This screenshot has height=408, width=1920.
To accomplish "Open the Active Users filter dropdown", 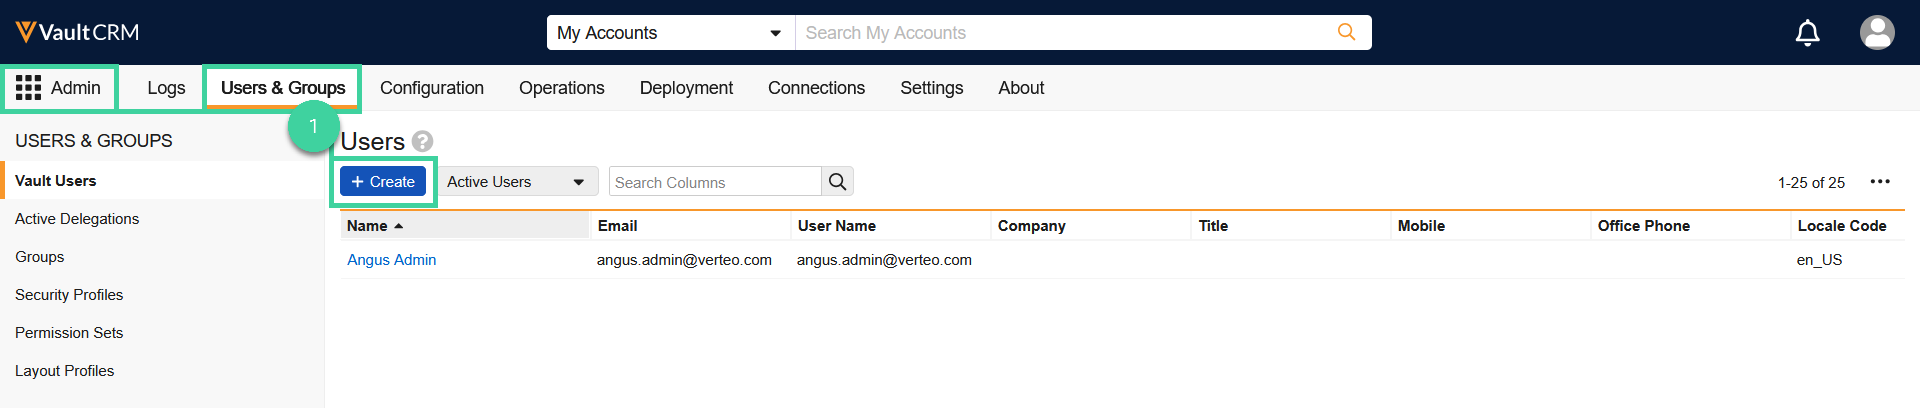I will pyautogui.click(x=516, y=182).
